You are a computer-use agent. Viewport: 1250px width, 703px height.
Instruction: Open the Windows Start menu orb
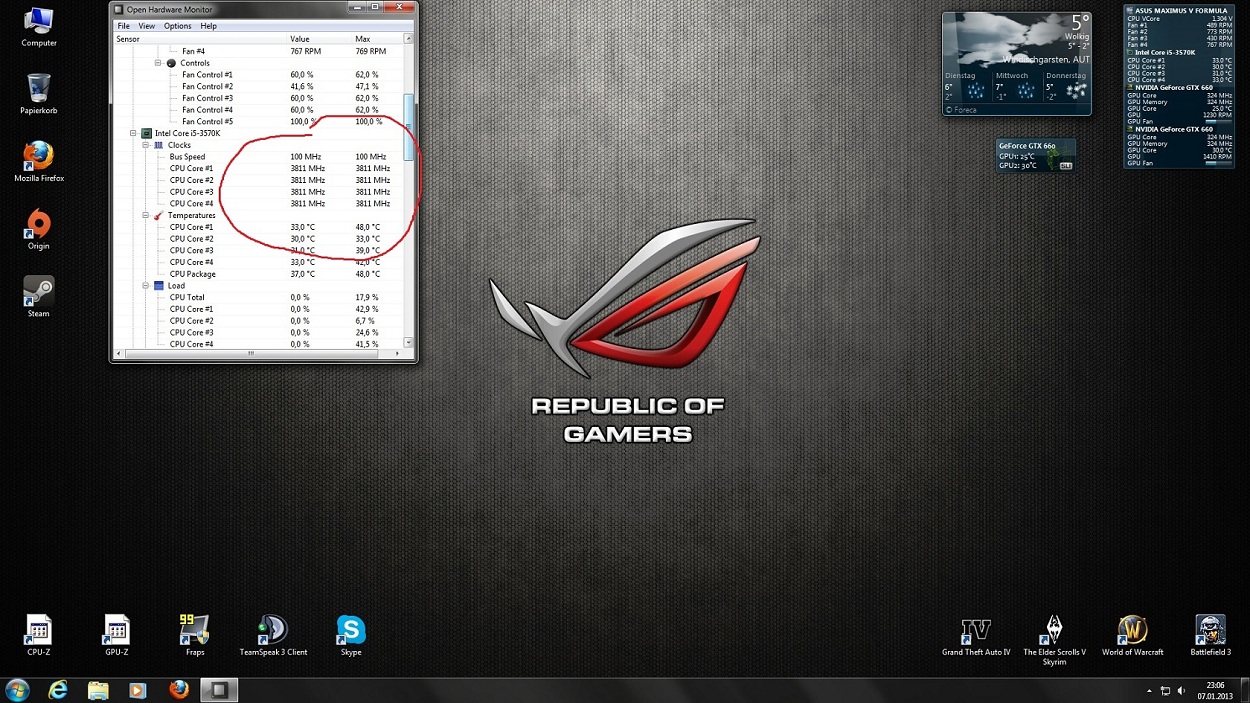[x=17, y=690]
